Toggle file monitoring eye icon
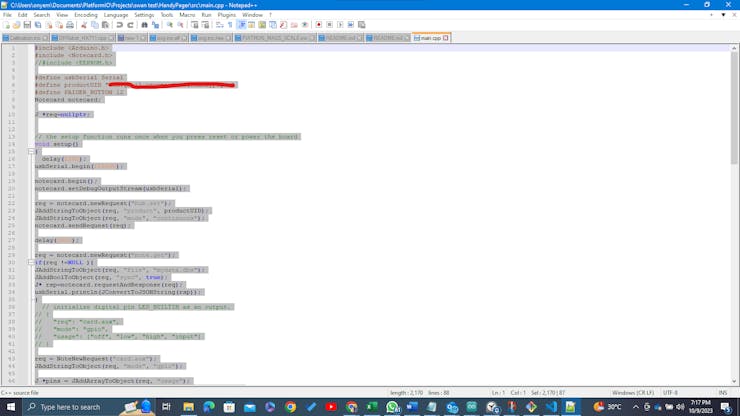 point(305,25)
